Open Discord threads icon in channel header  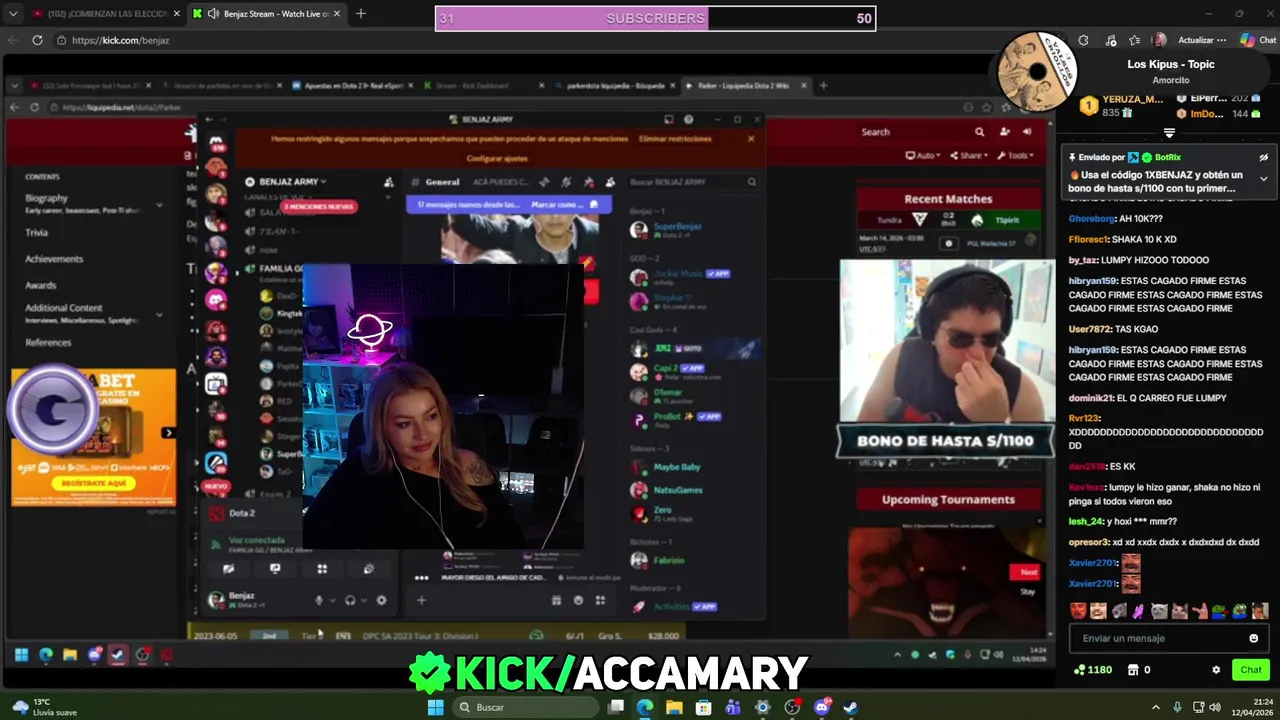(544, 182)
